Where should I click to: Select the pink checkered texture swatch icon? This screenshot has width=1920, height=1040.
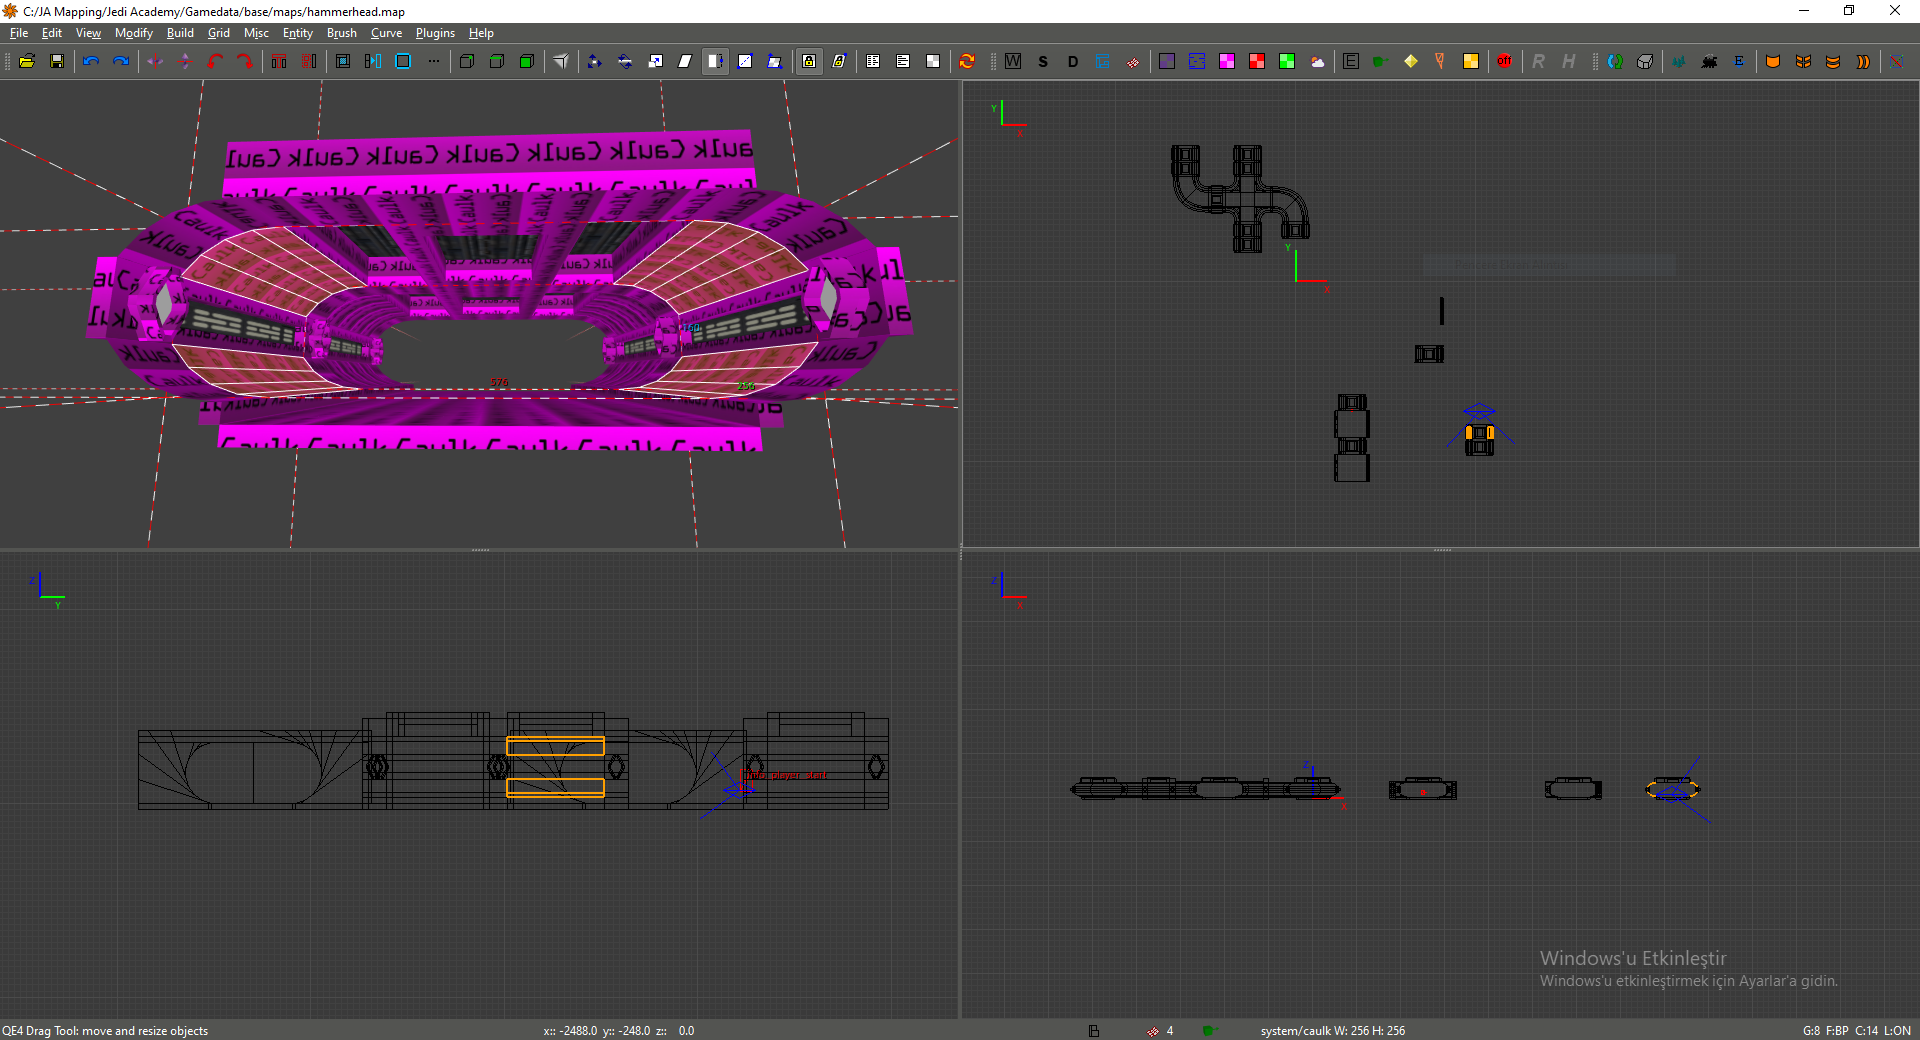pyautogui.click(x=1227, y=61)
